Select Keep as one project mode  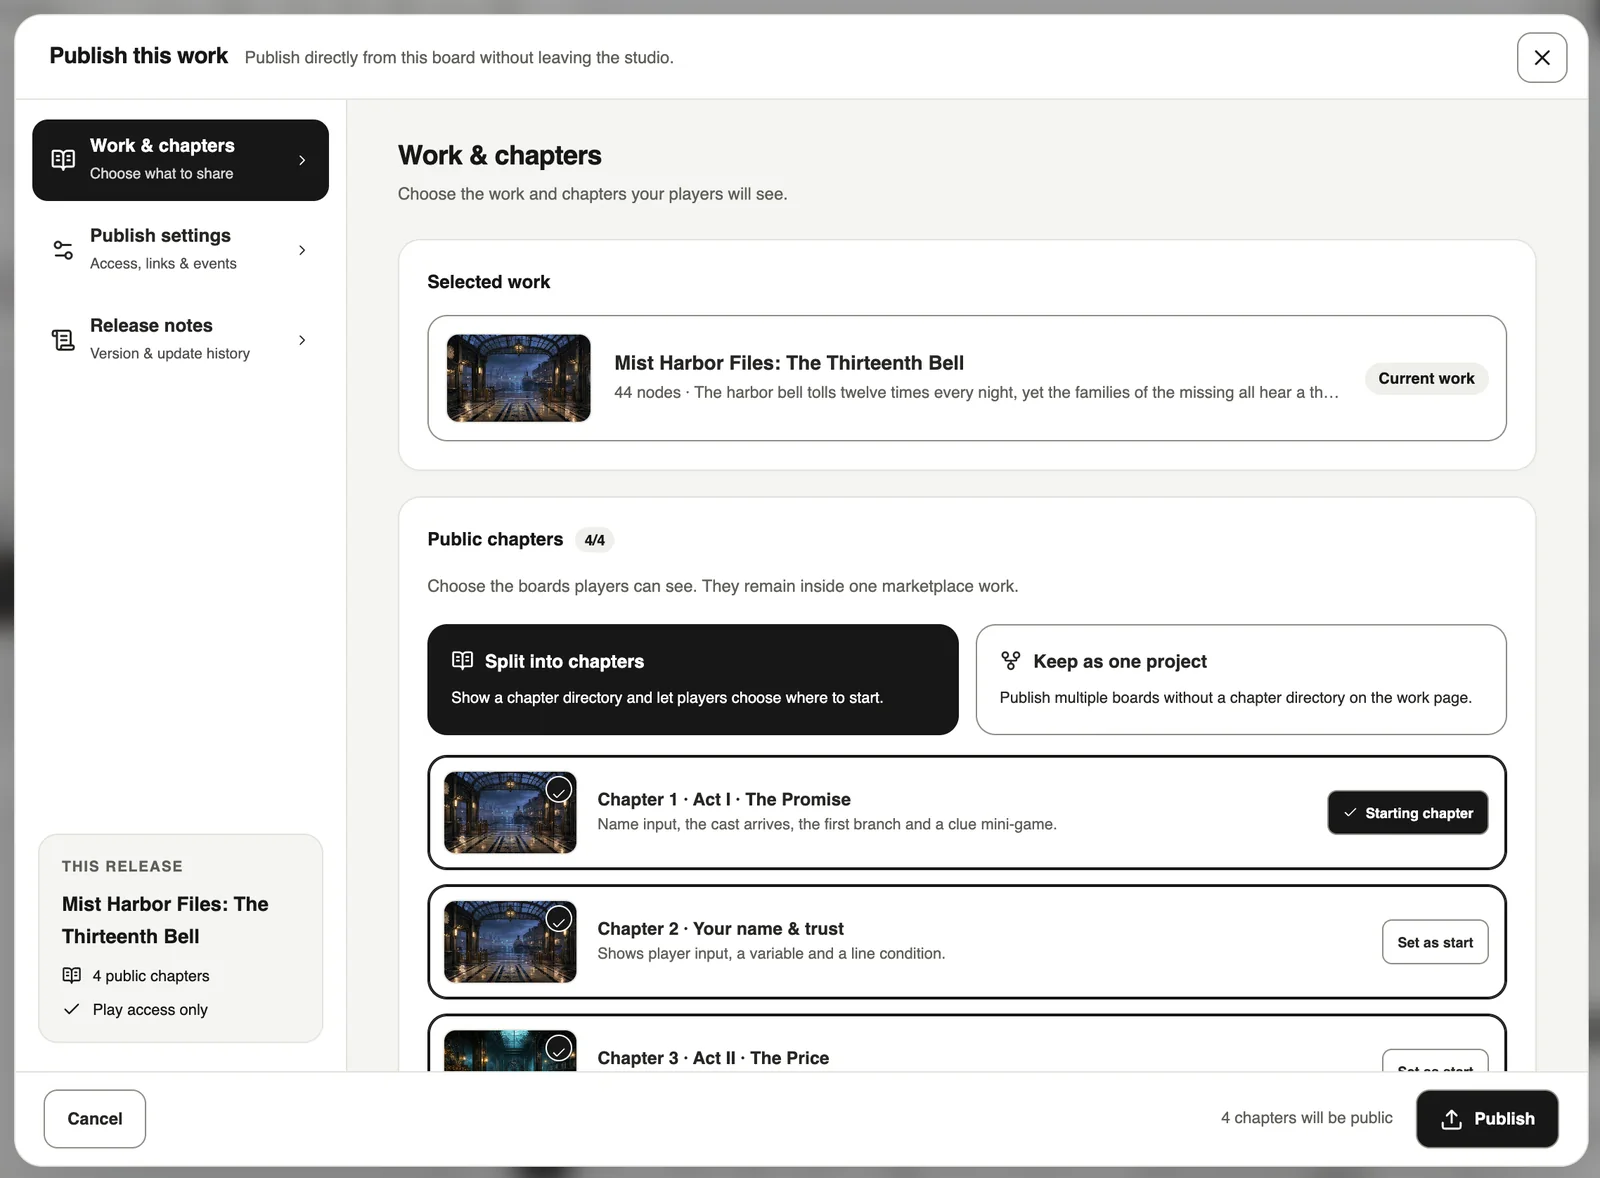pos(1241,680)
